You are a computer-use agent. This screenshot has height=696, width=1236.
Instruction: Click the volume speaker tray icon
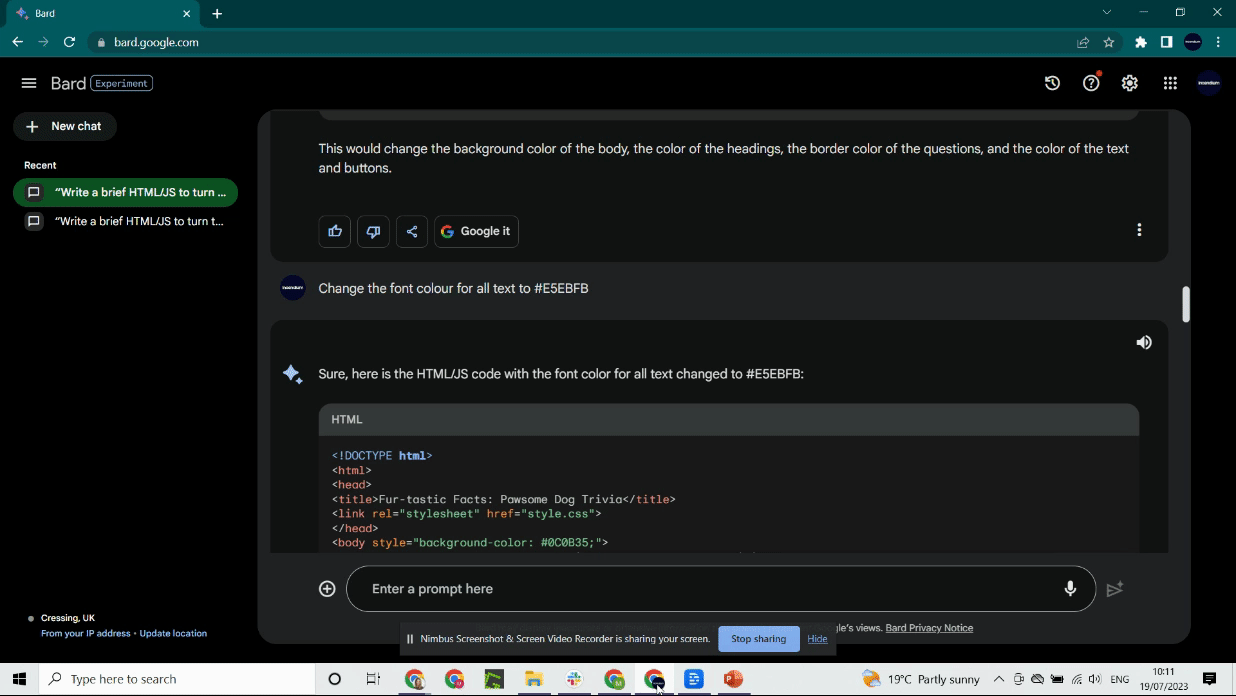1094,679
